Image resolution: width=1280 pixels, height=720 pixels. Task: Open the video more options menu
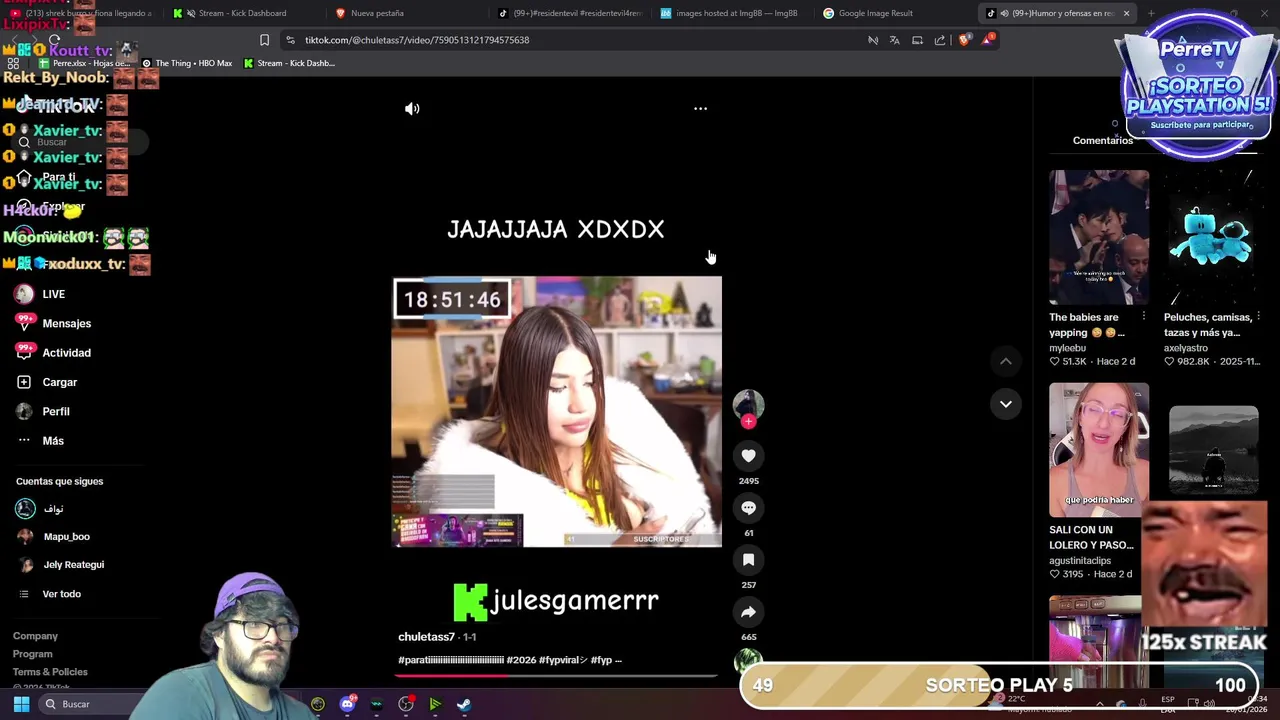pos(700,108)
